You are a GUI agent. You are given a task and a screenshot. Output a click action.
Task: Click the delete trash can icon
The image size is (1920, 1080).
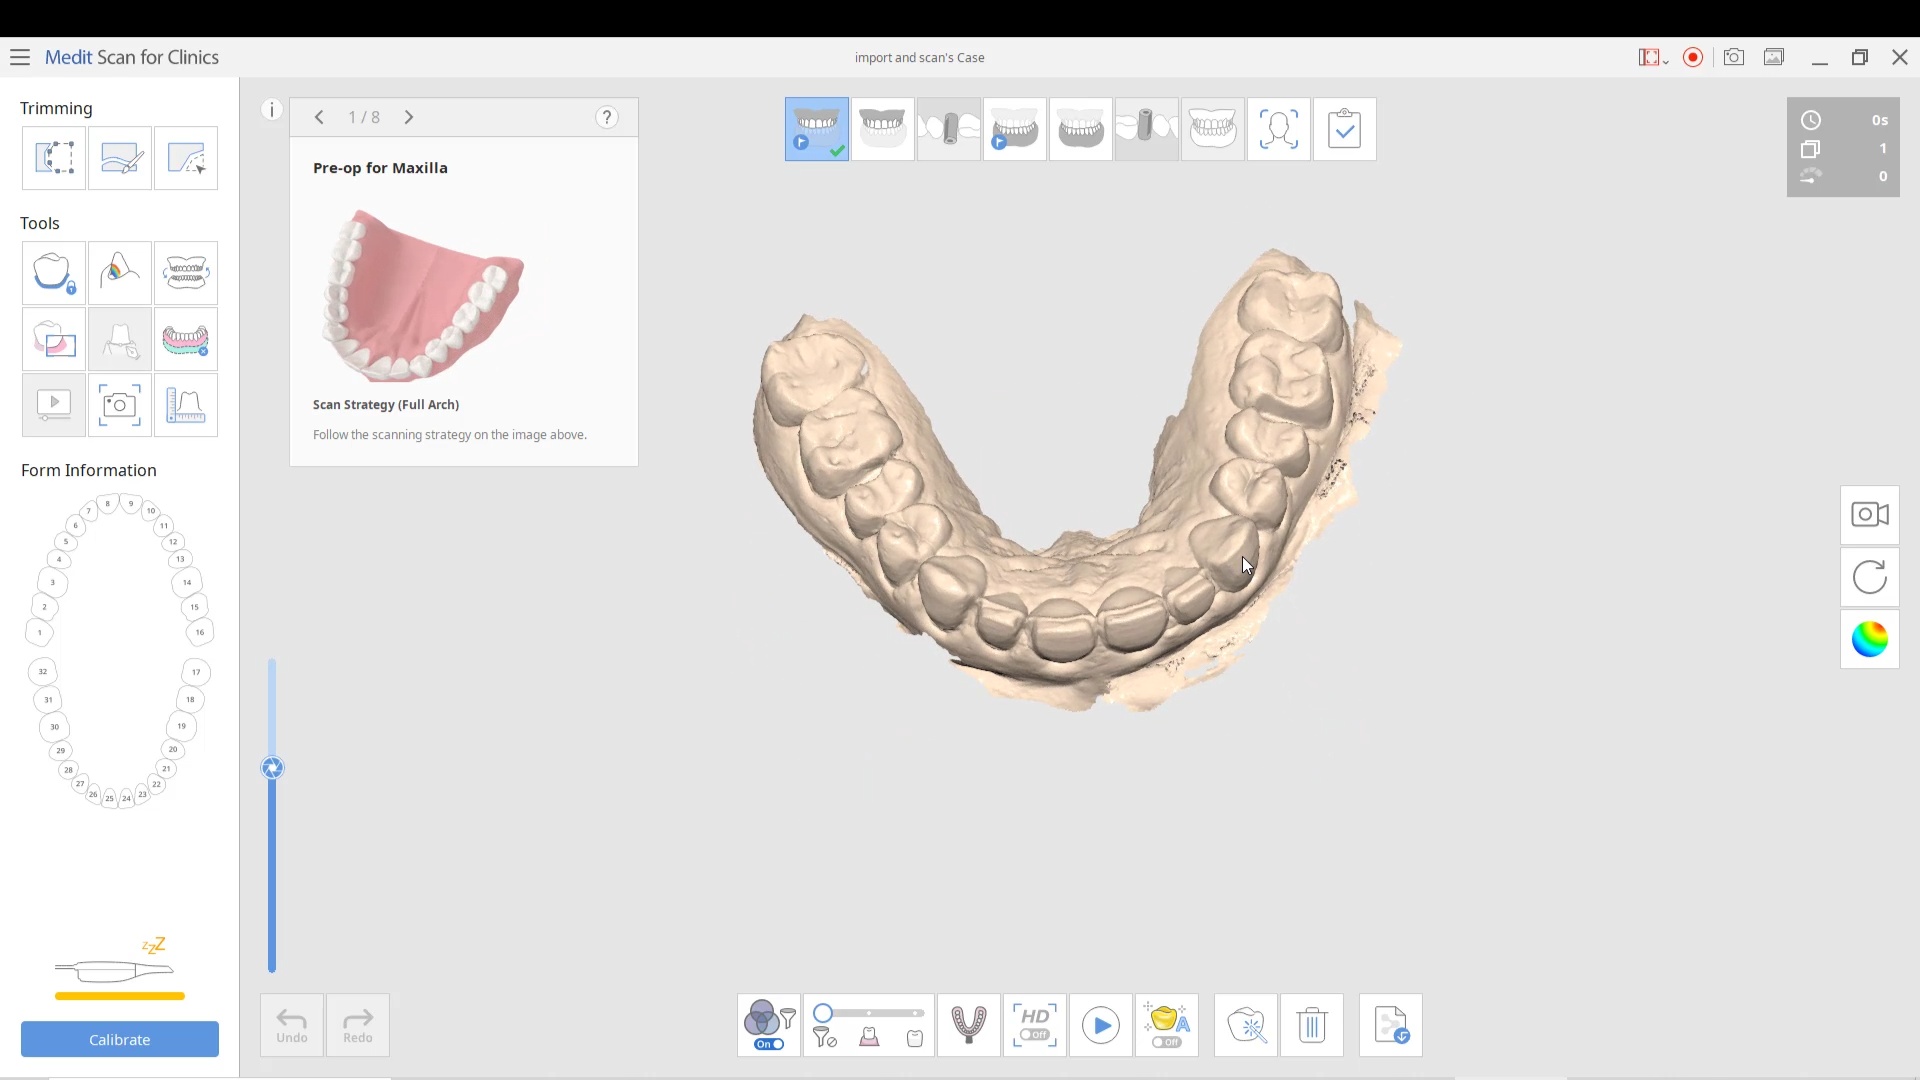point(1312,1025)
